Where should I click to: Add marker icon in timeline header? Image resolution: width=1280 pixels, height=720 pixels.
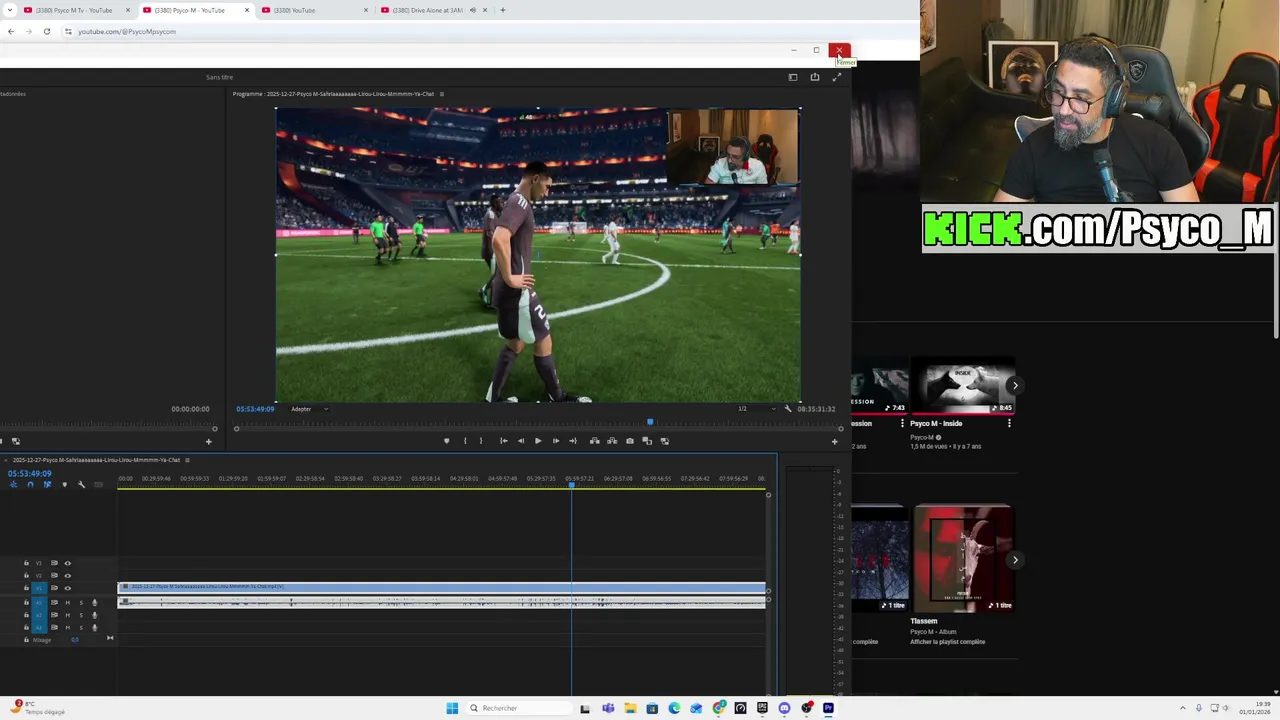64,485
